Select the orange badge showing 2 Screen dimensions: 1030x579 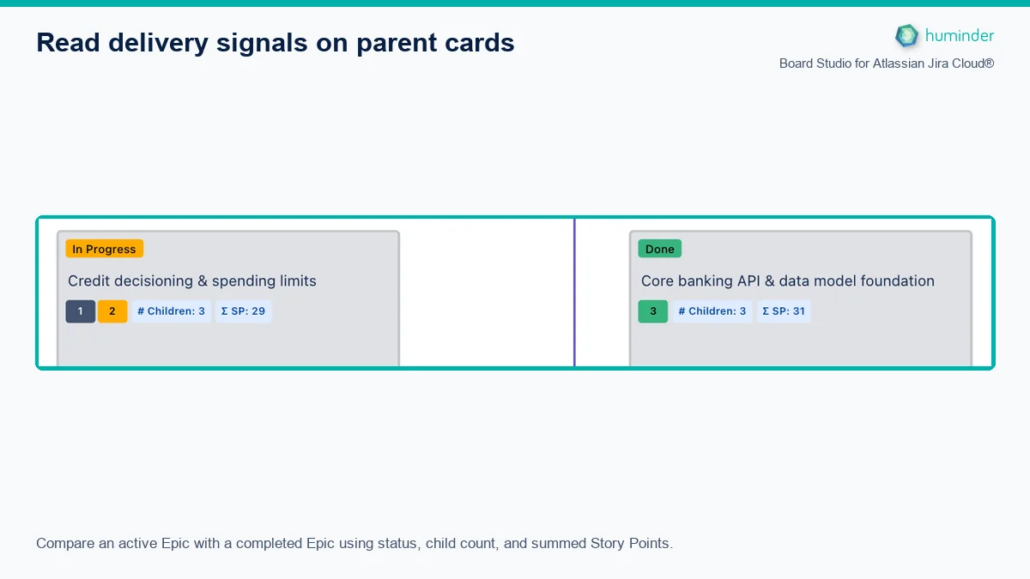coord(112,311)
